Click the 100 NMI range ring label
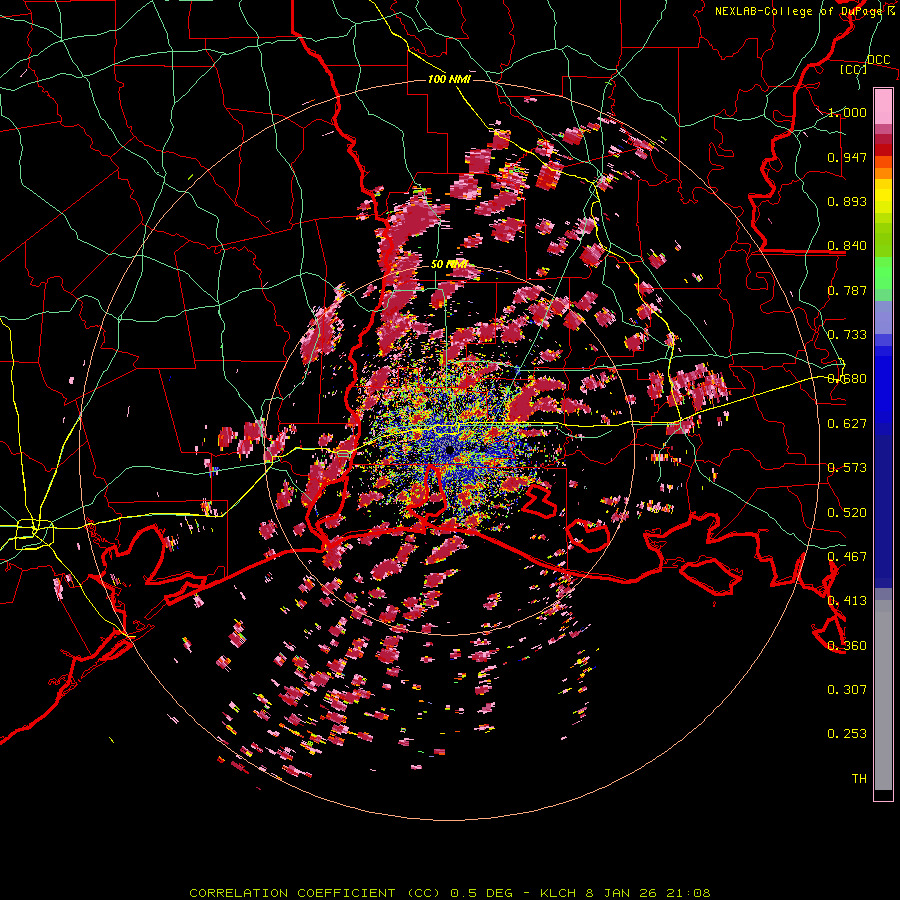Screen dimensions: 900x900 coord(449,79)
